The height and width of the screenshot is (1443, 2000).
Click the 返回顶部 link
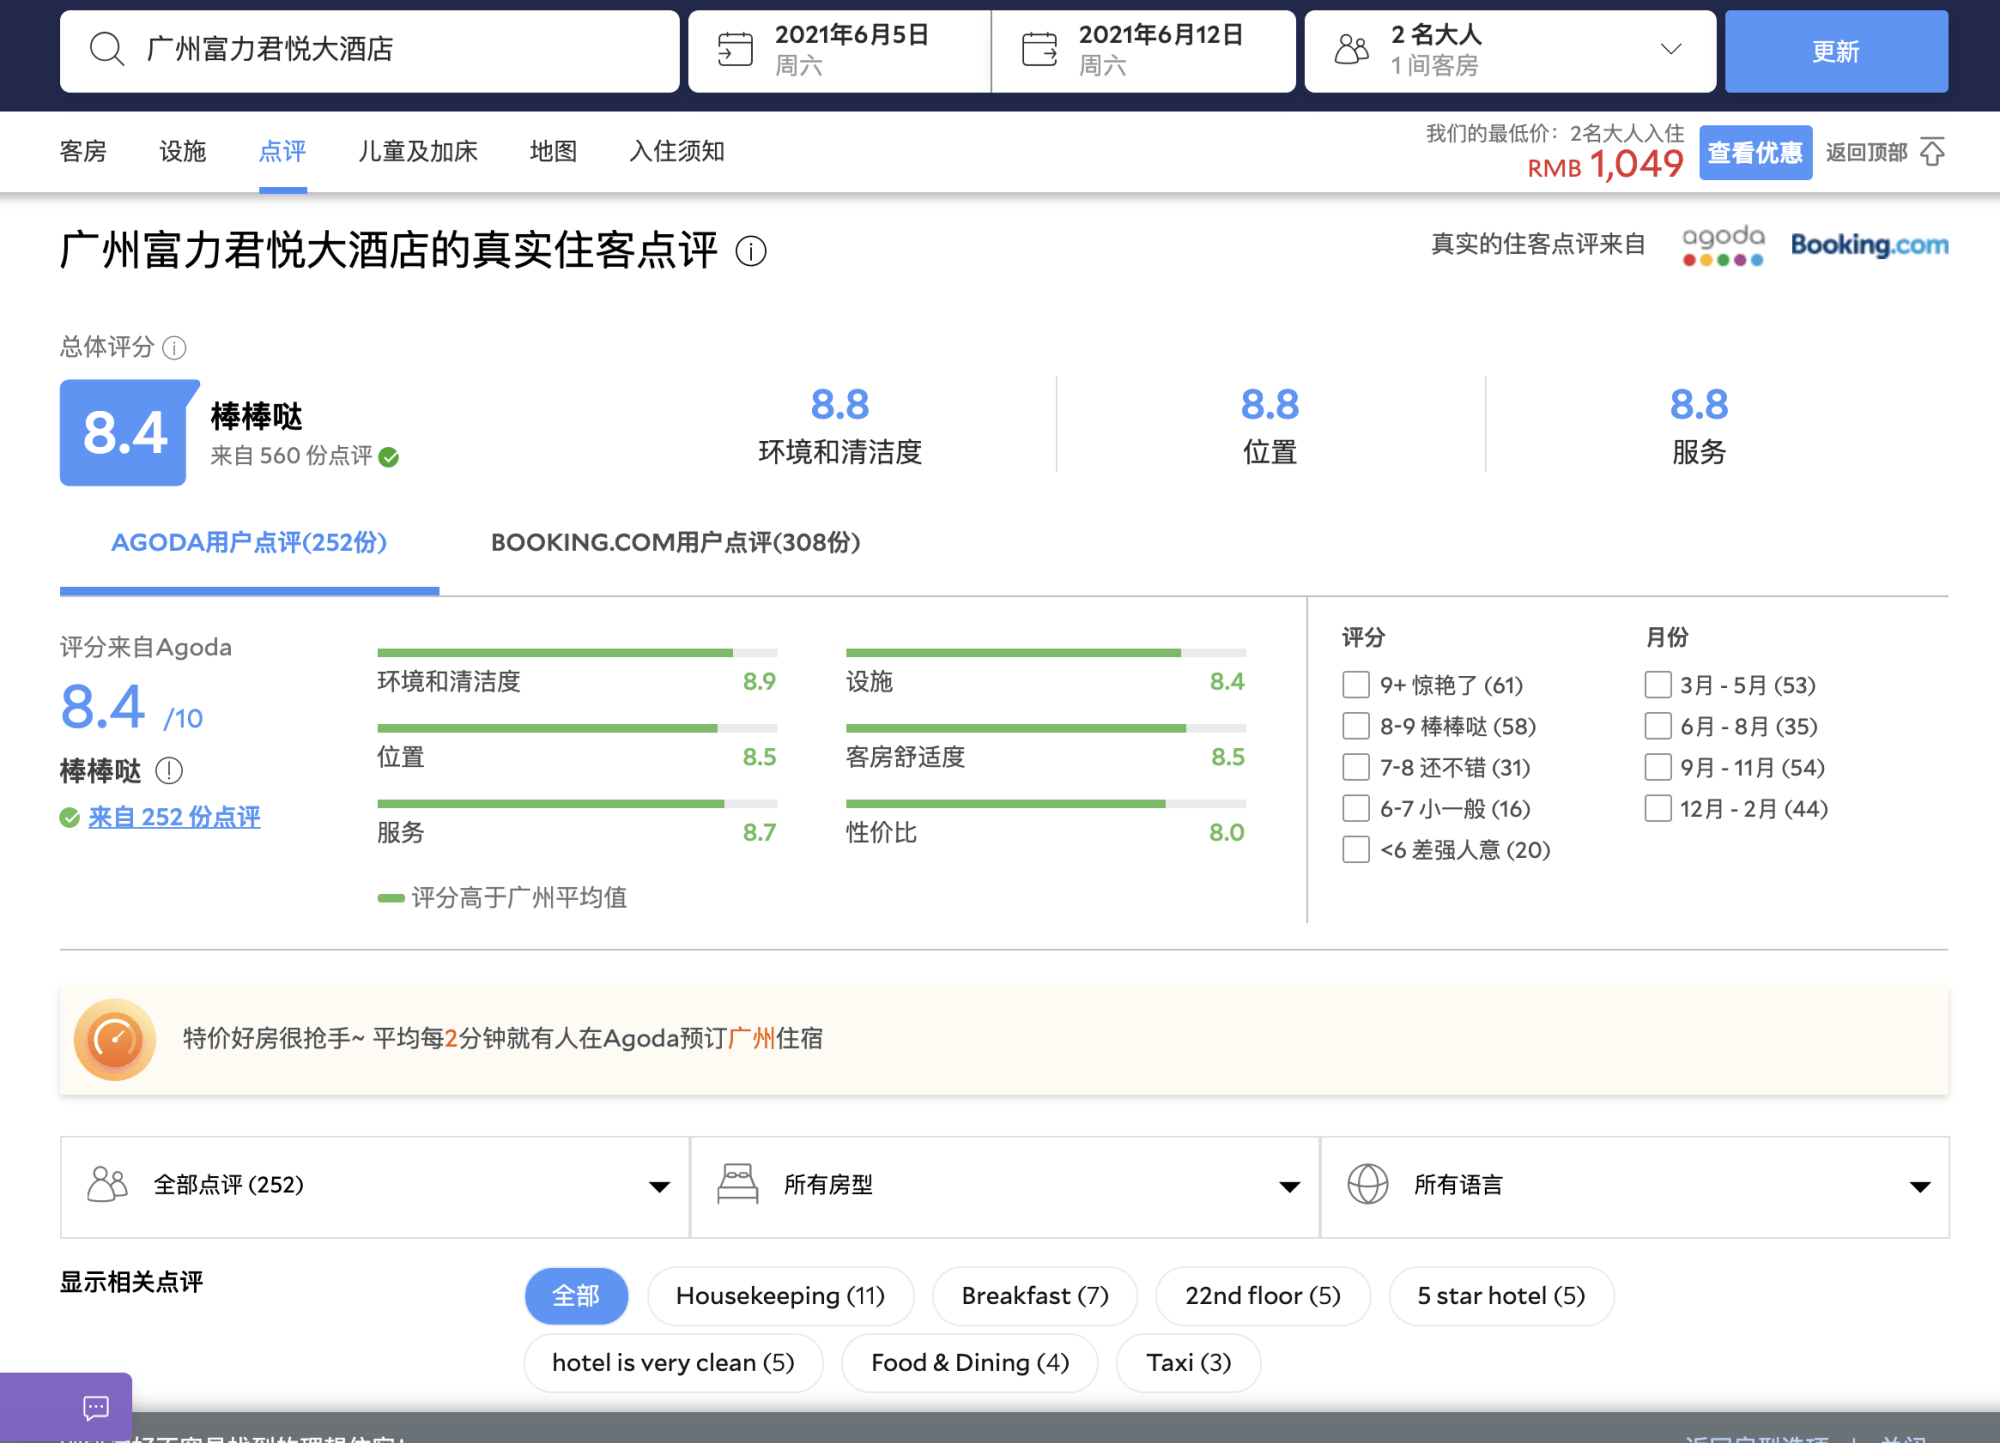click(x=1866, y=152)
